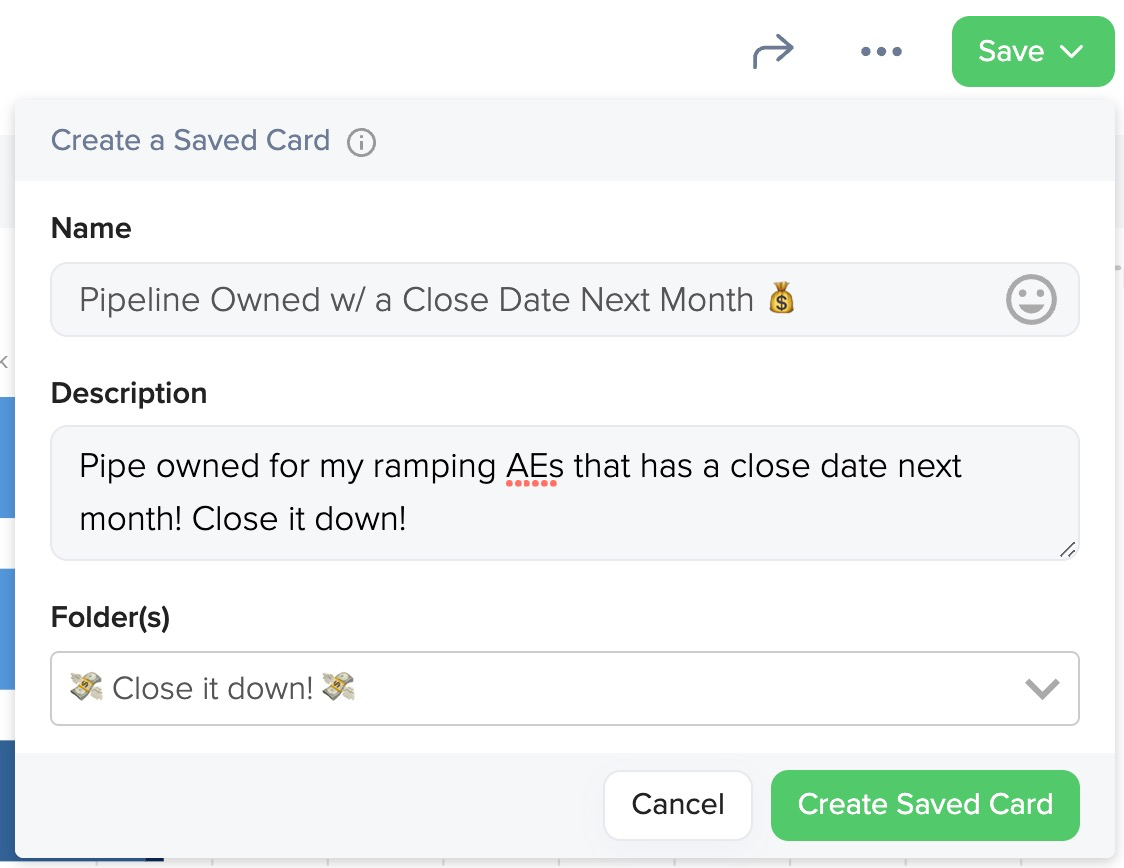Expand the Folder(s) dropdown chevron

(1042, 688)
